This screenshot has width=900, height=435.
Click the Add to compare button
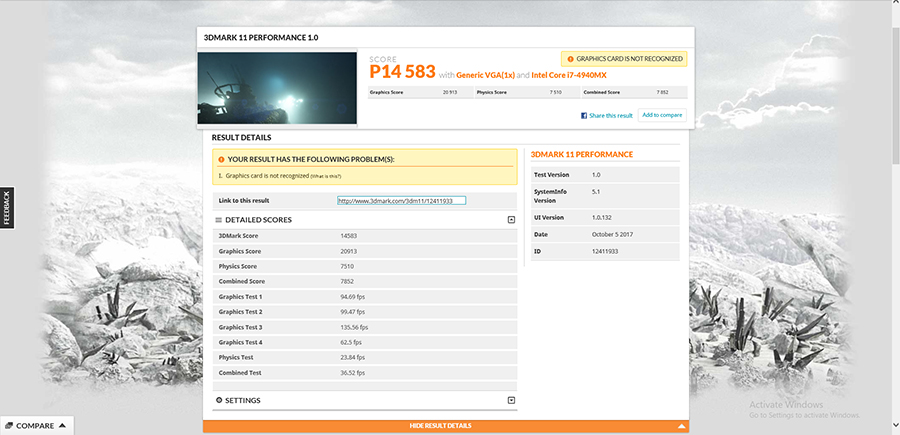[662, 115]
